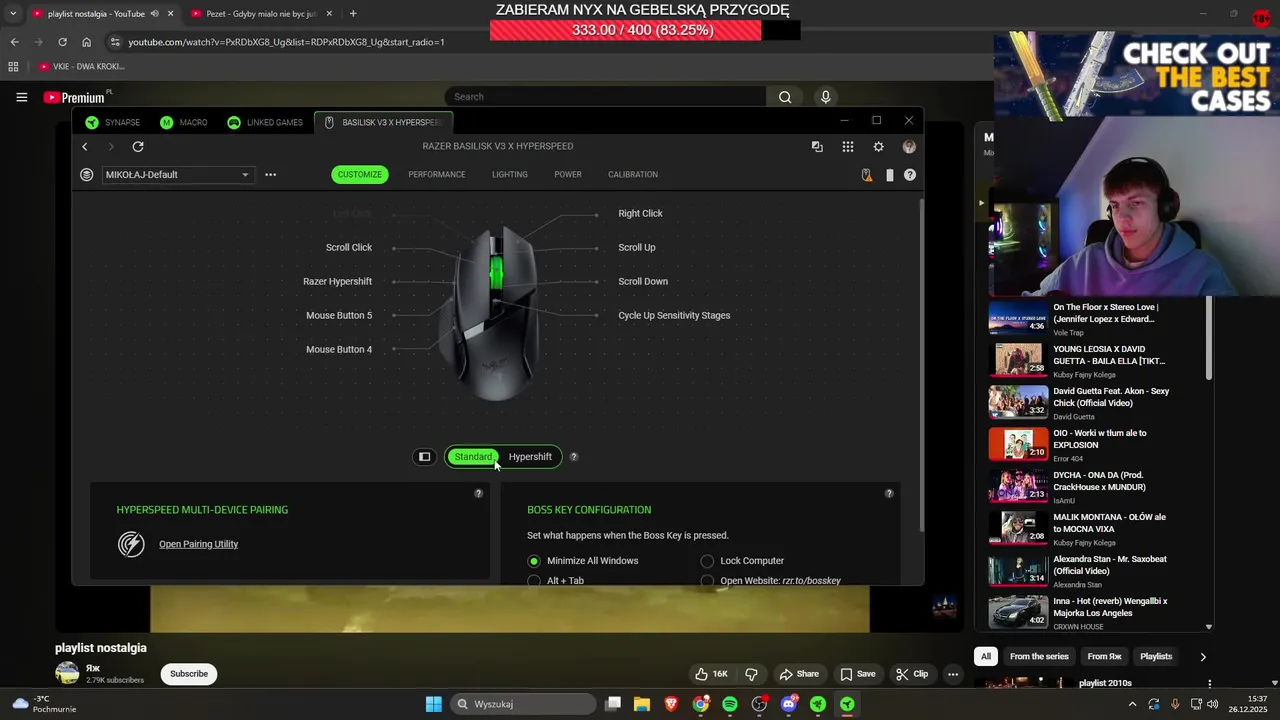Select Standard mode
The width and height of the screenshot is (1280, 720).
tap(474, 457)
